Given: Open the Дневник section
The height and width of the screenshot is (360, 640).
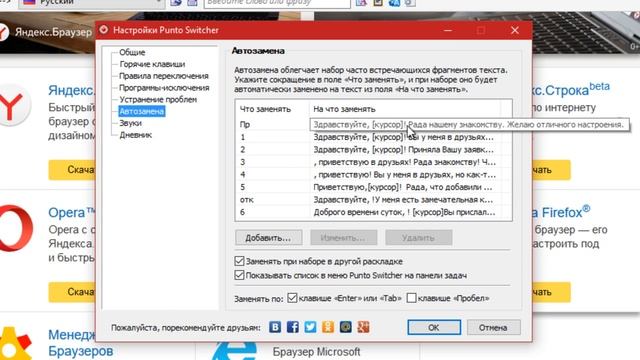Looking at the screenshot, I should pyautogui.click(x=136, y=135).
